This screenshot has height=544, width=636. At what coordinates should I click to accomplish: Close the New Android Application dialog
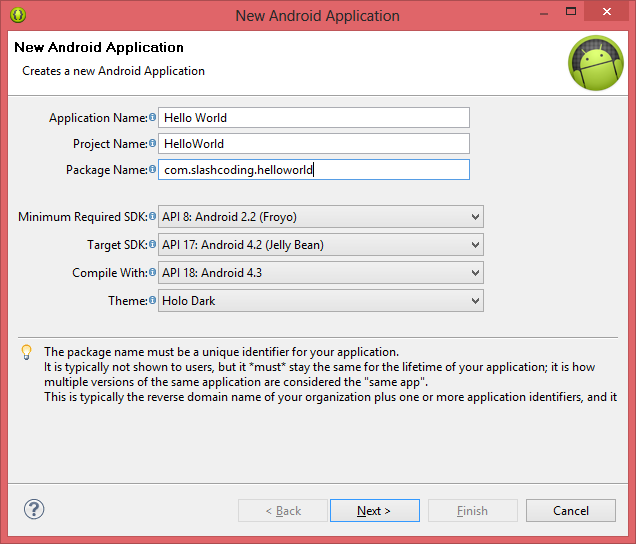pyautogui.click(x=606, y=12)
